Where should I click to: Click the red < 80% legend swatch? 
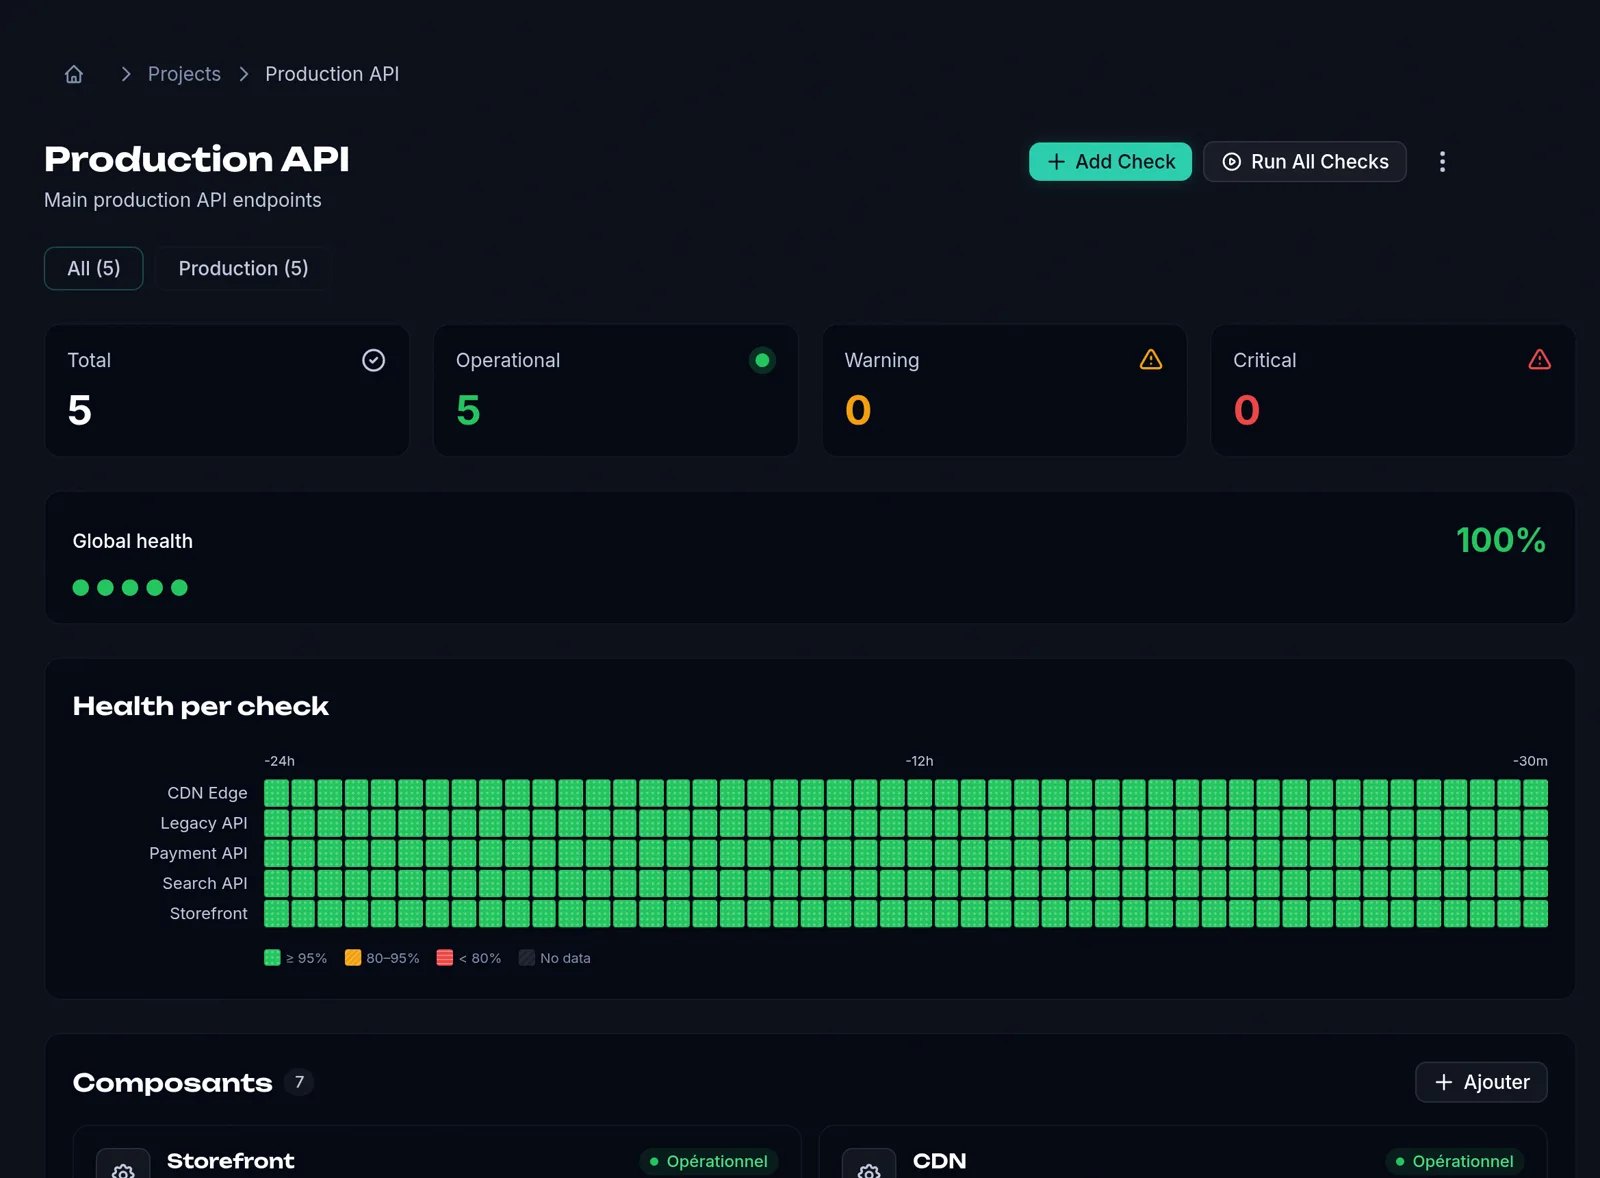(x=445, y=958)
